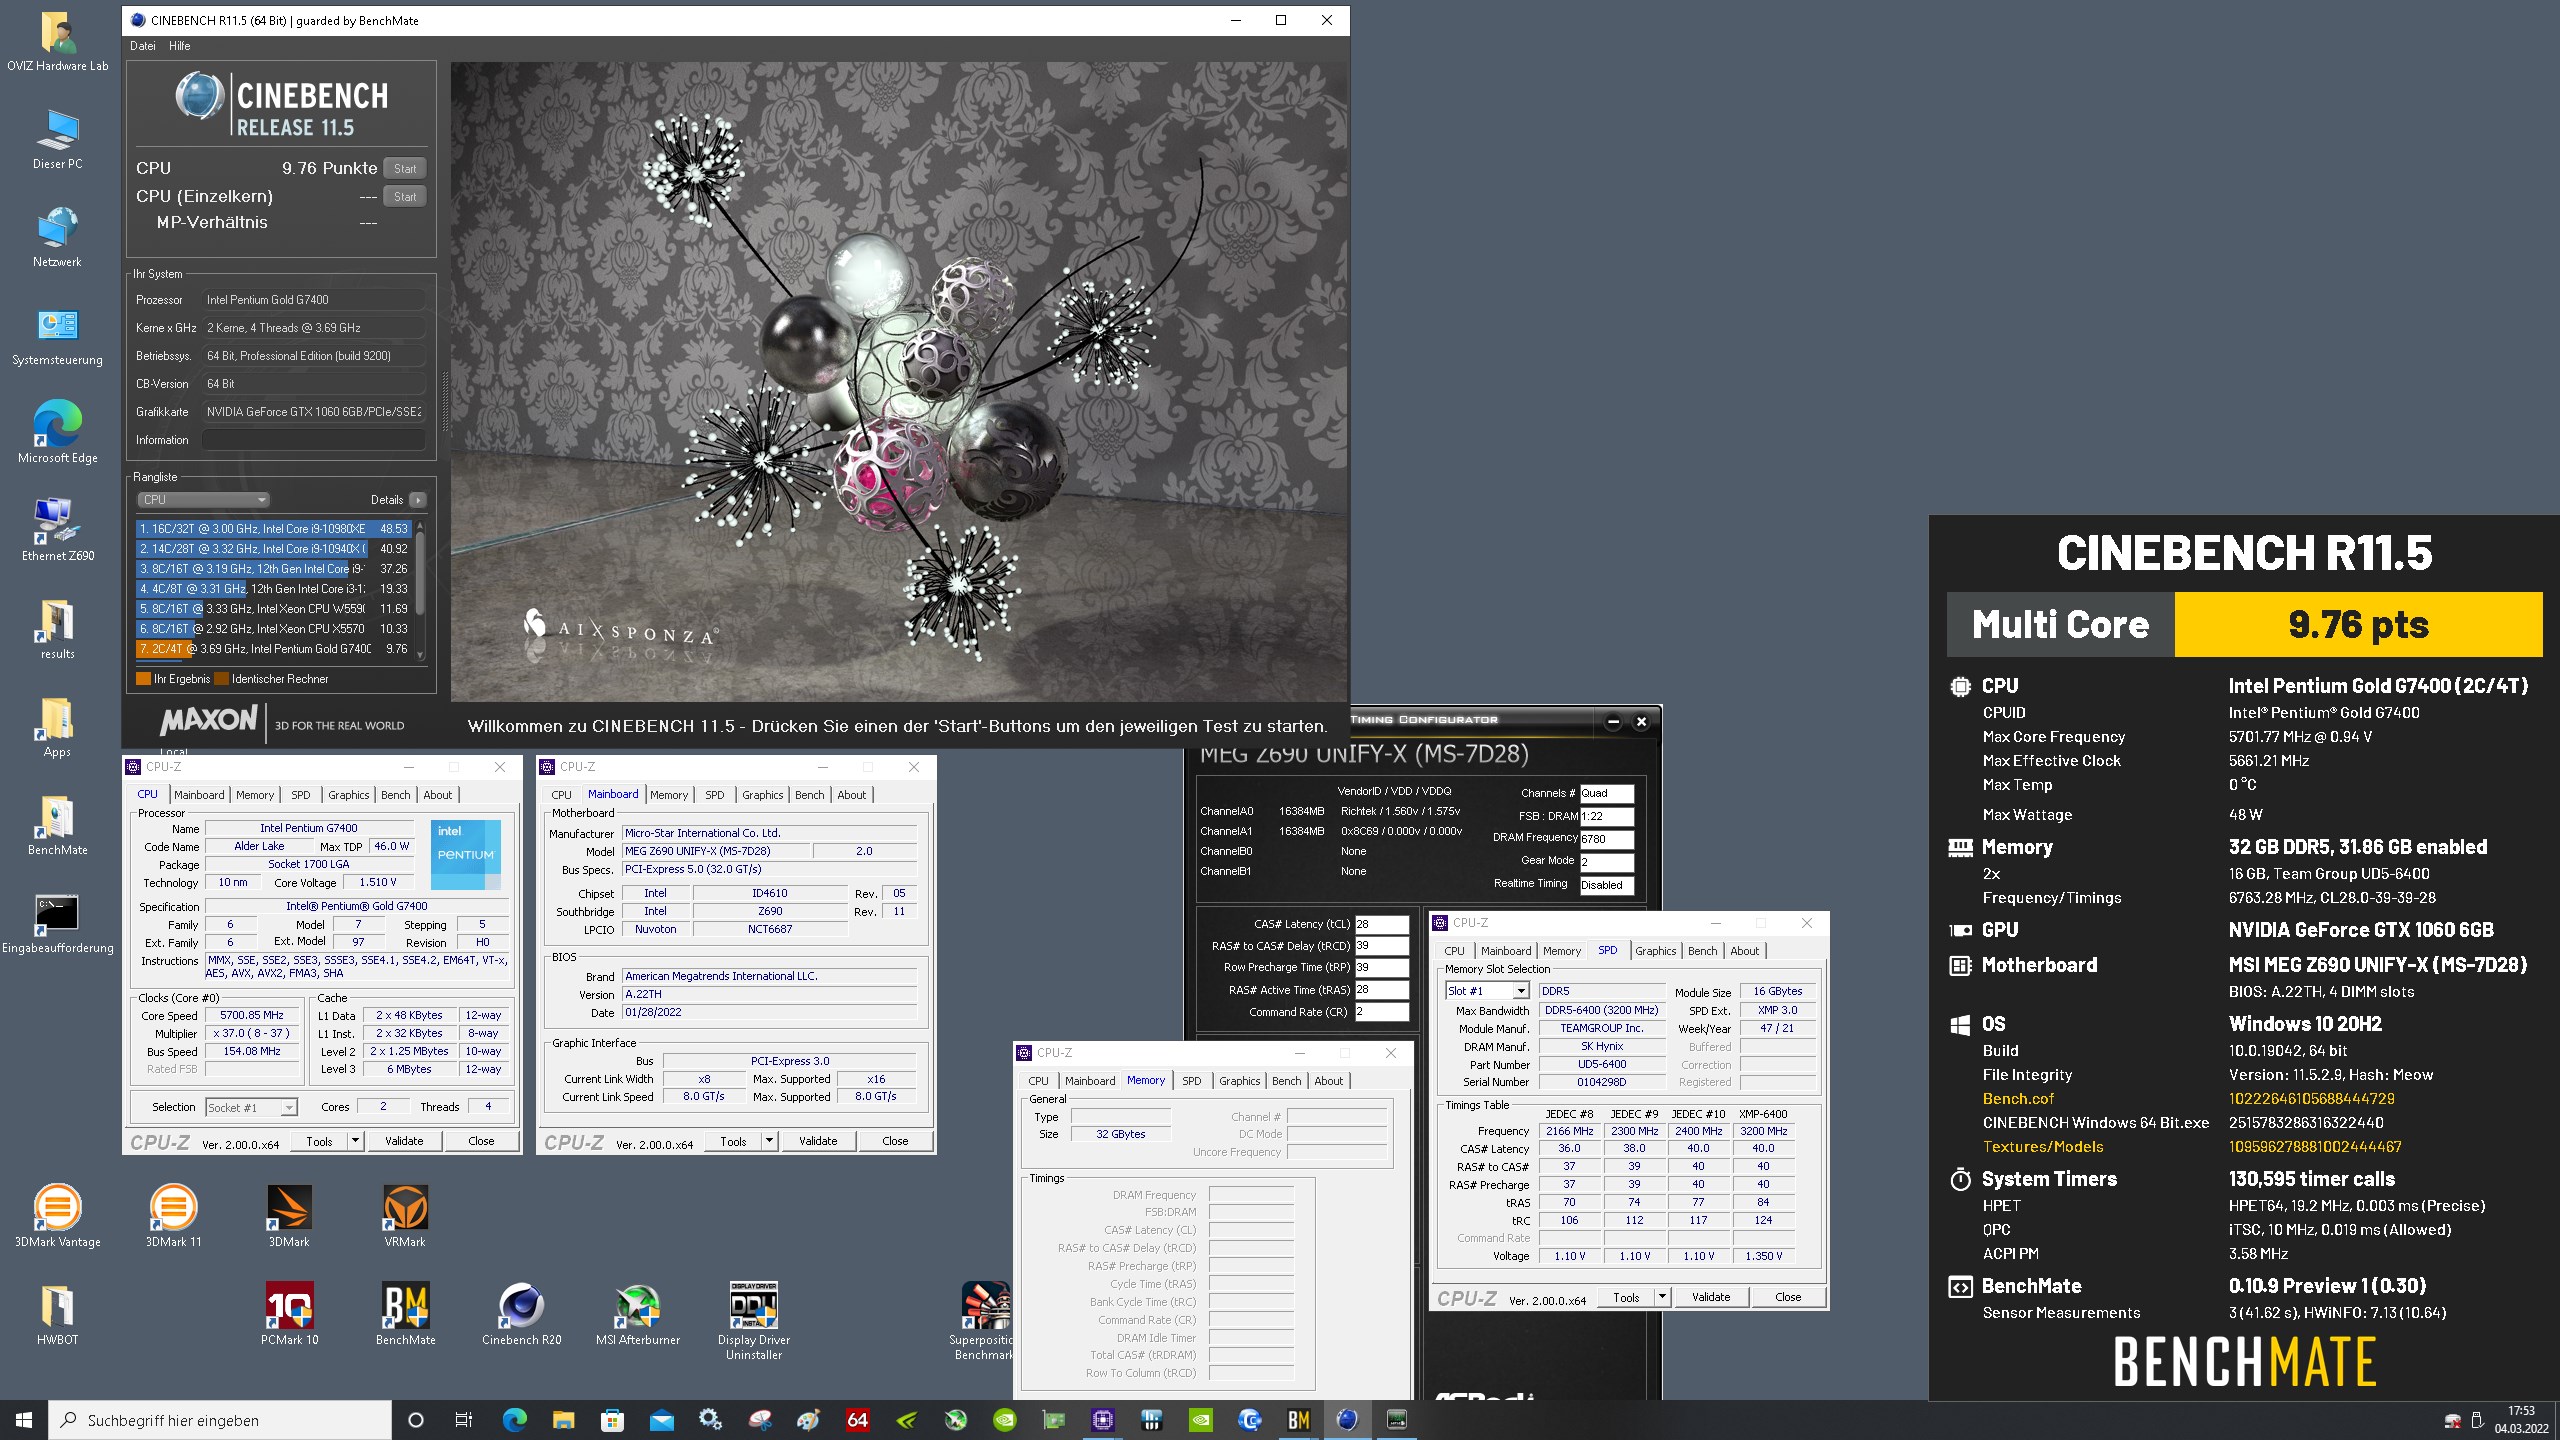Open the Netzwerk desktop icon
Viewport: 2560px width, 1440px height.
click(x=57, y=239)
